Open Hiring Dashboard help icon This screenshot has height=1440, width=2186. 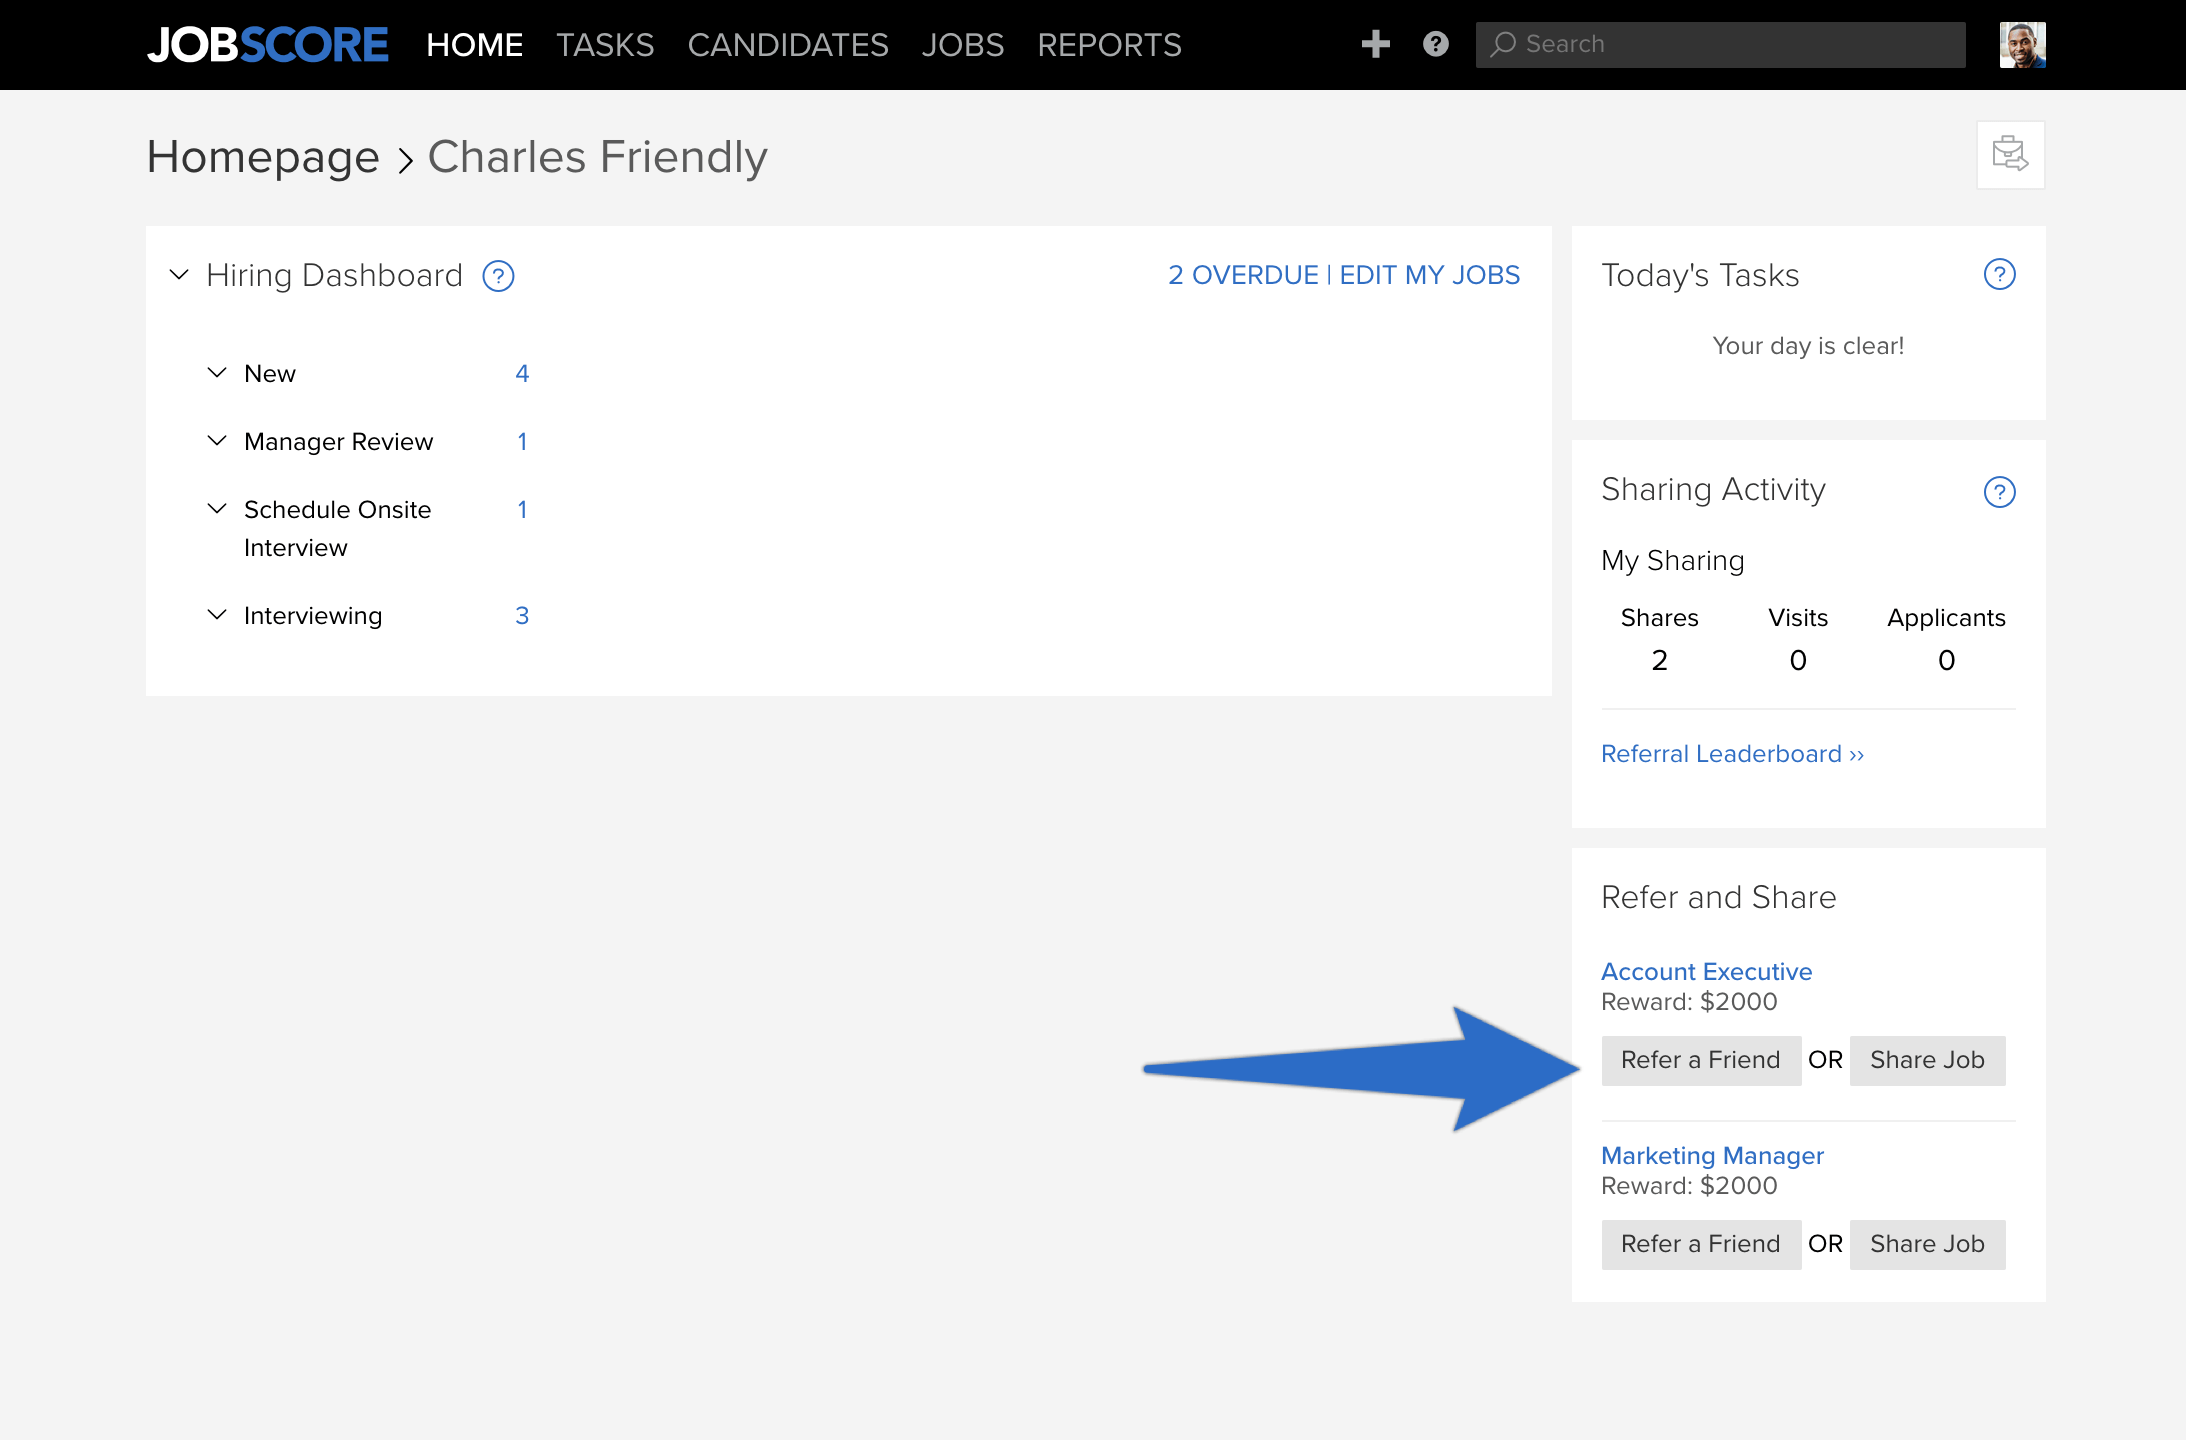pyautogui.click(x=498, y=276)
